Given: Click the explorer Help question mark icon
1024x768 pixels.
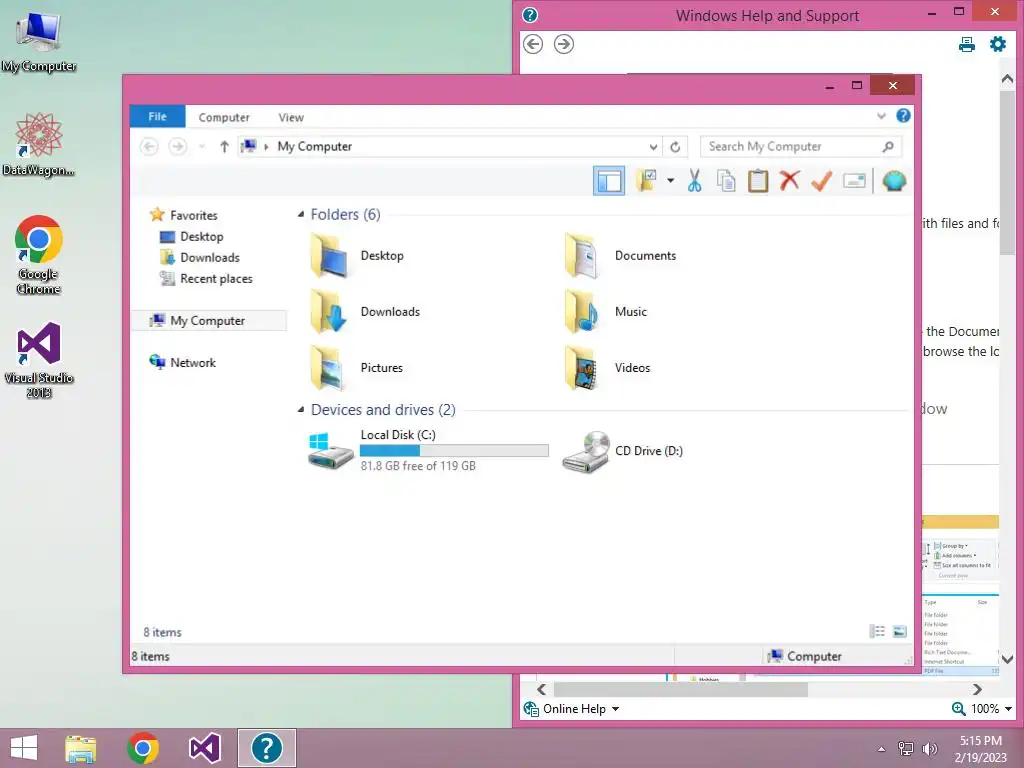Looking at the screenshot, I should click(x=903, y=116).
